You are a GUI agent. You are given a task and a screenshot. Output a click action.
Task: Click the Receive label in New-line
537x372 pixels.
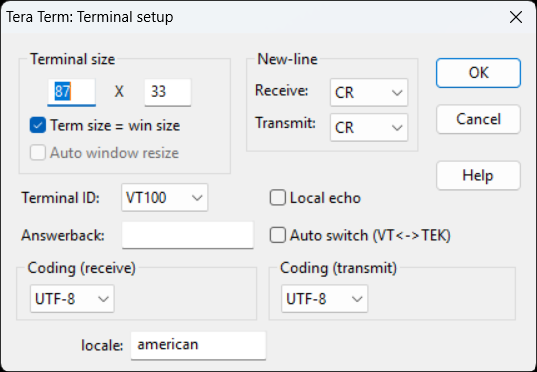tap(282, 91)
